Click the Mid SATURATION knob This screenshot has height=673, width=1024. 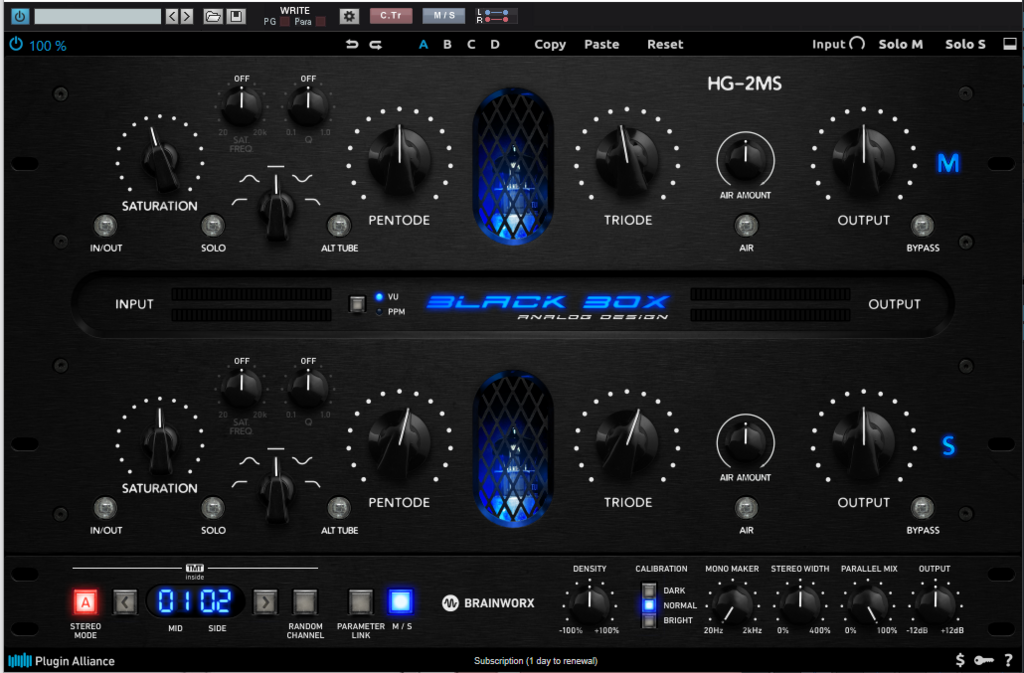[159, 157]
